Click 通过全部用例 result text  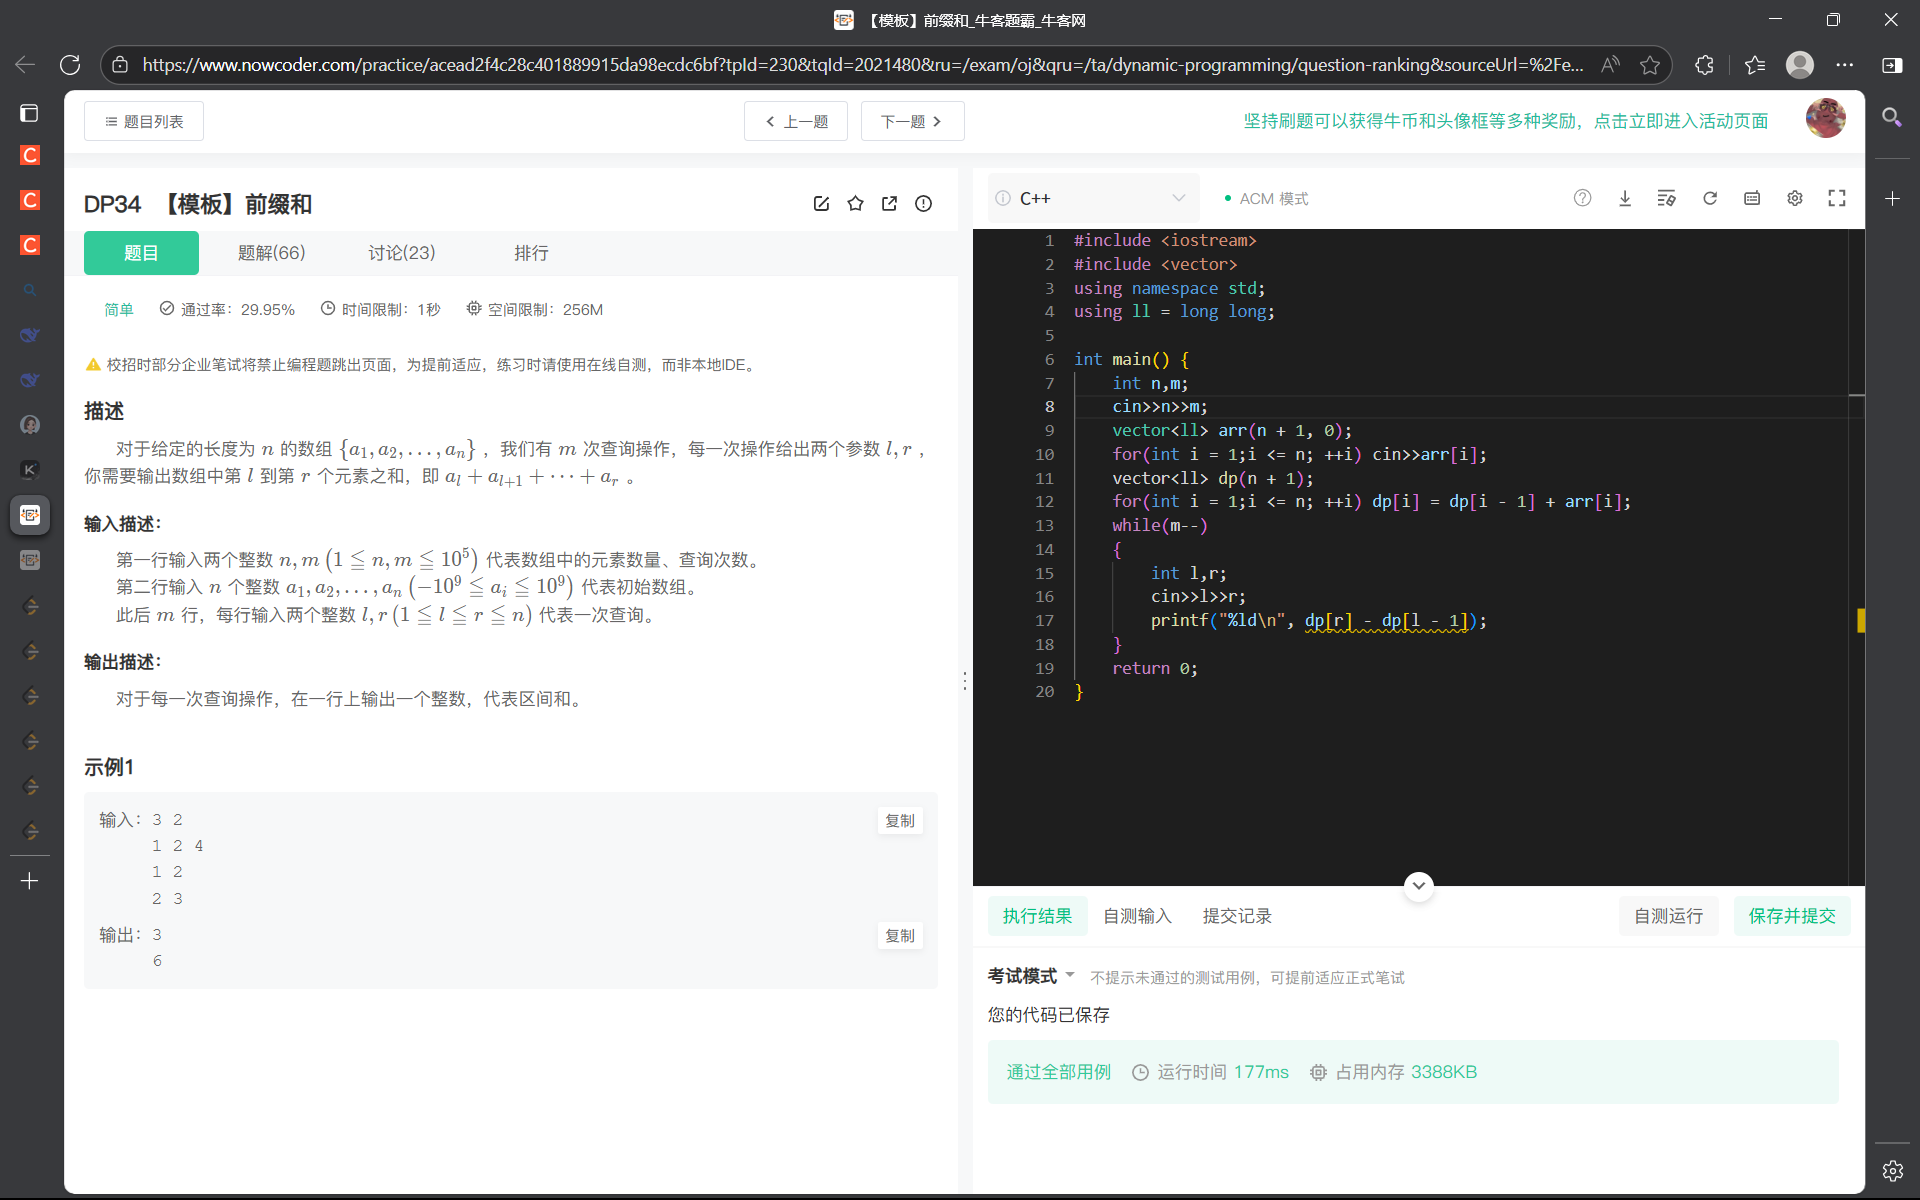tap(1058, 1072)
